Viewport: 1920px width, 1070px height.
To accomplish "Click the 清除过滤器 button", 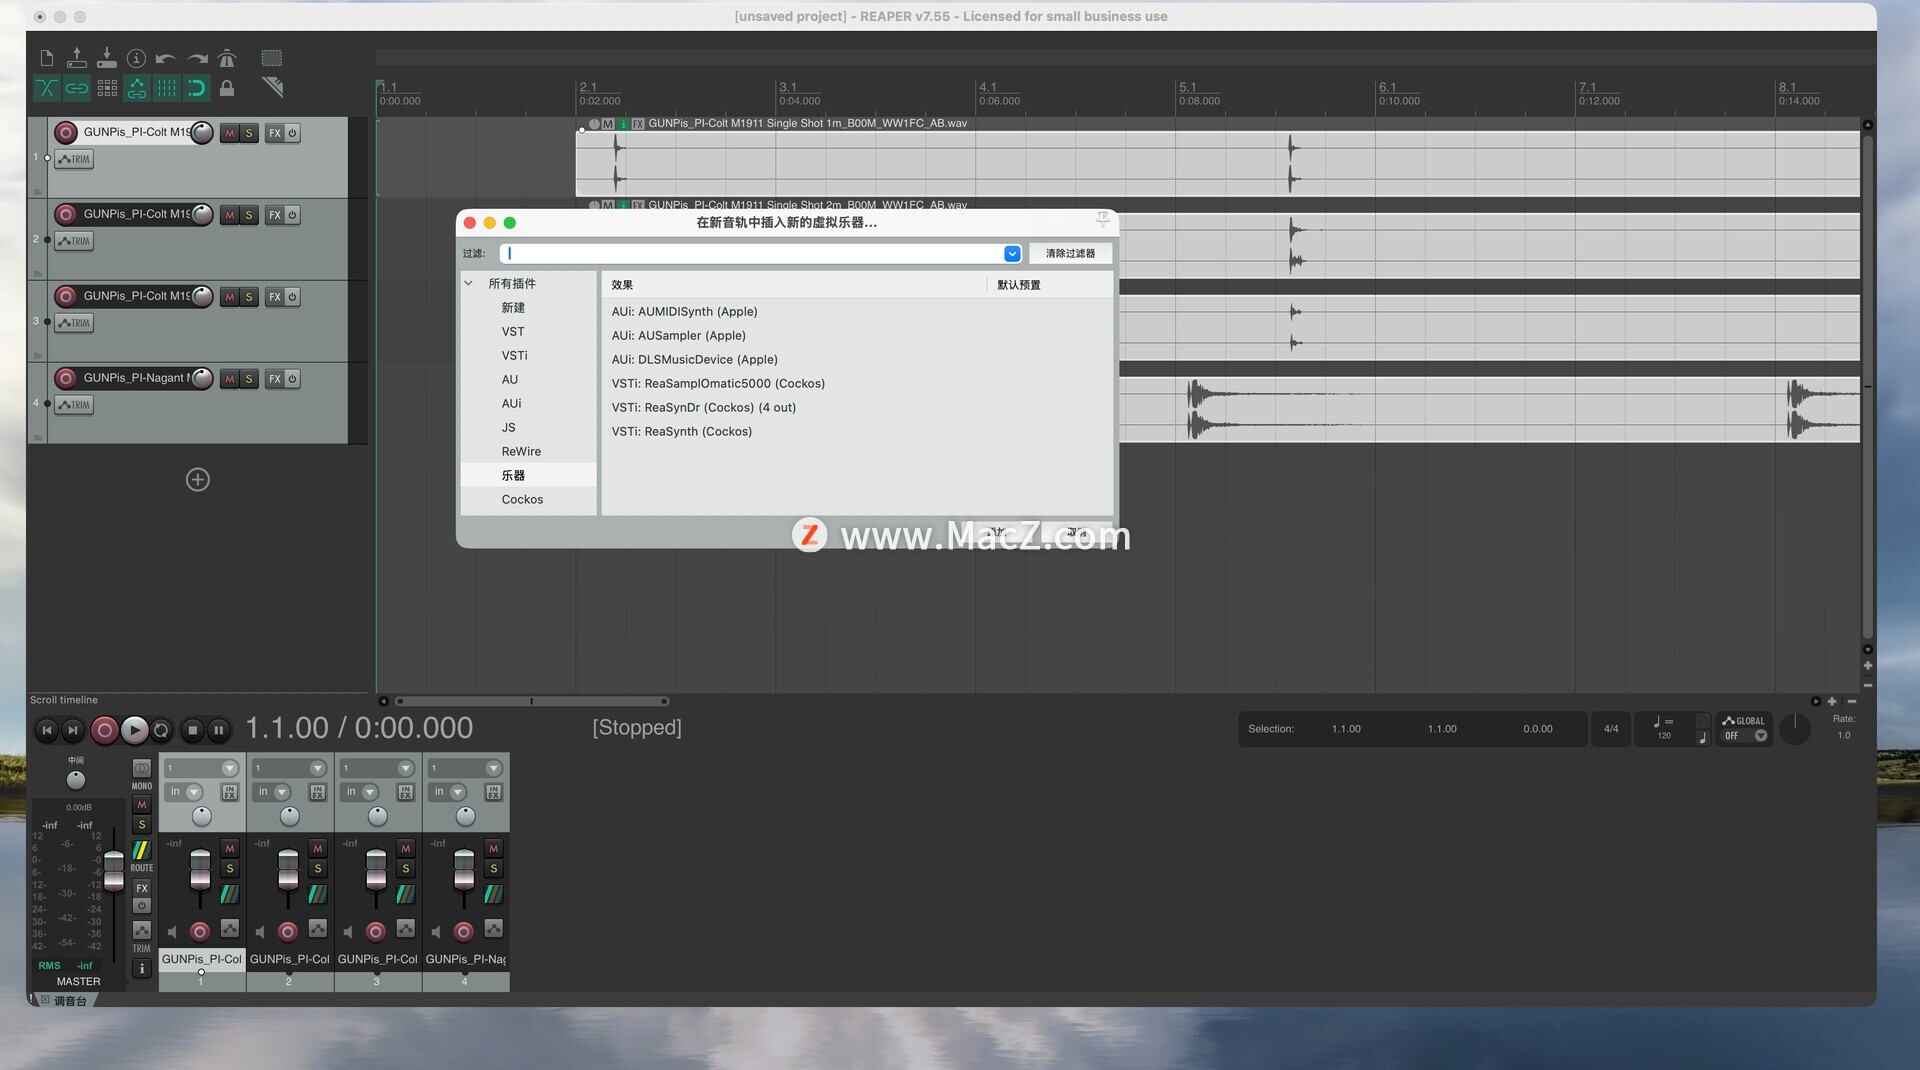I will point(1070,254).
